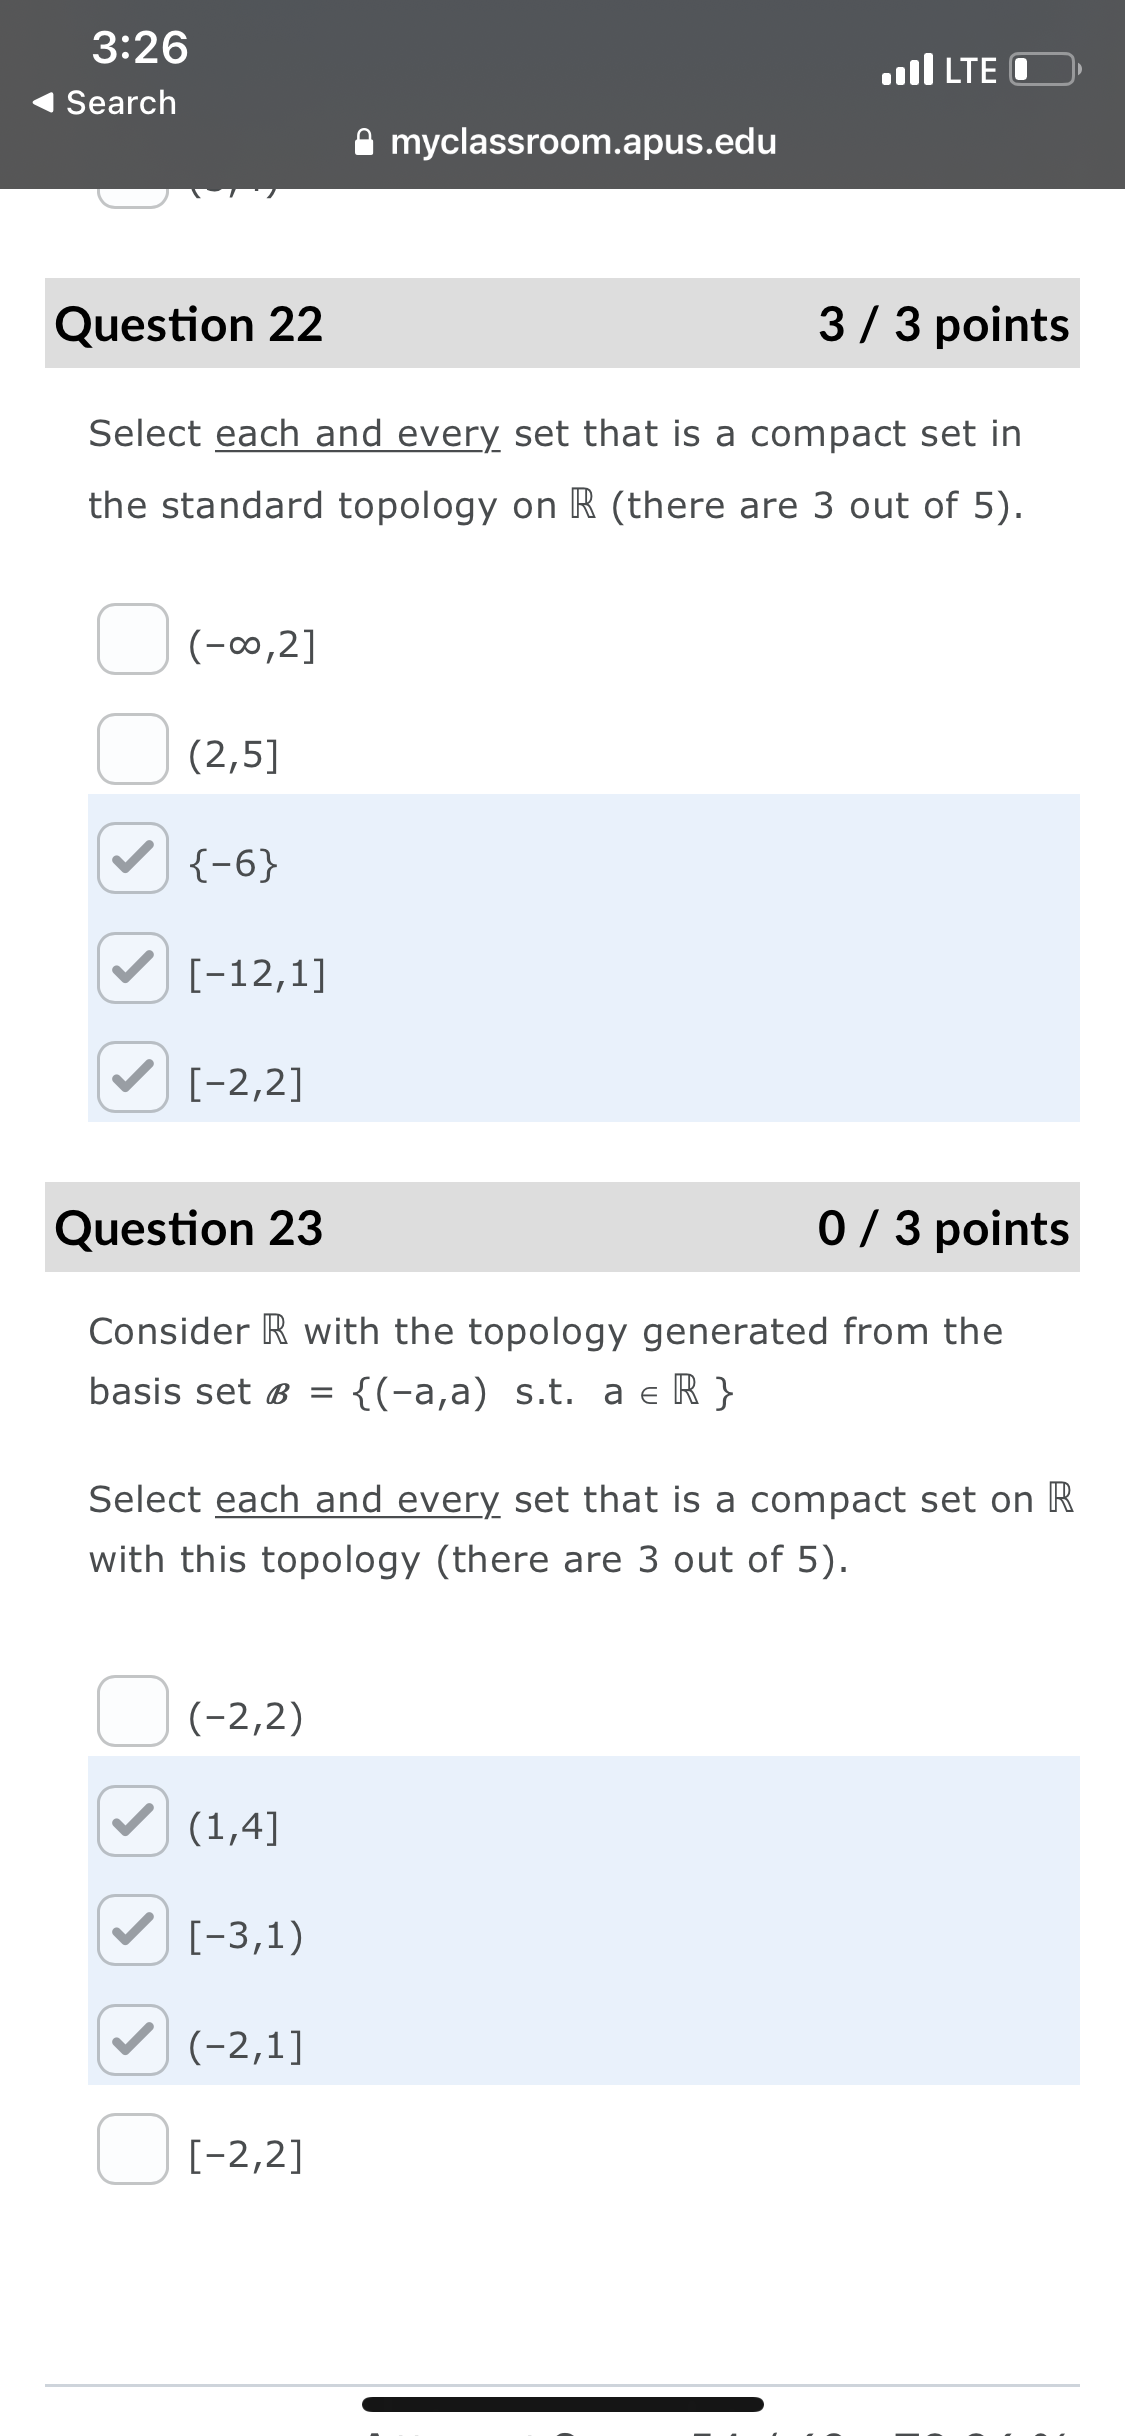Check the (−2,2) option in Question 23
This screenshot has height=2436, width=1125.
[133, 1711]
